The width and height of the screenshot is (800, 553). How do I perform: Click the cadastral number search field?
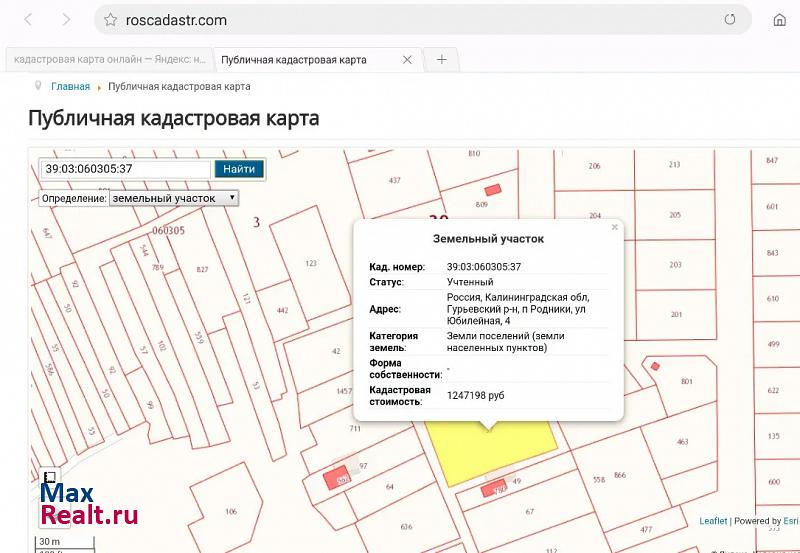(x=125, y=169)
